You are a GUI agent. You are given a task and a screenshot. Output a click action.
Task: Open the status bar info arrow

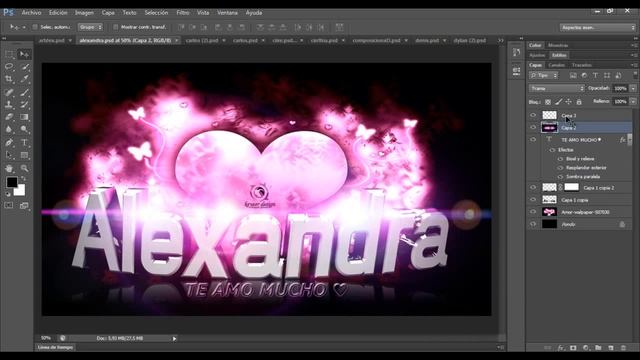click(x=174, y=338)
